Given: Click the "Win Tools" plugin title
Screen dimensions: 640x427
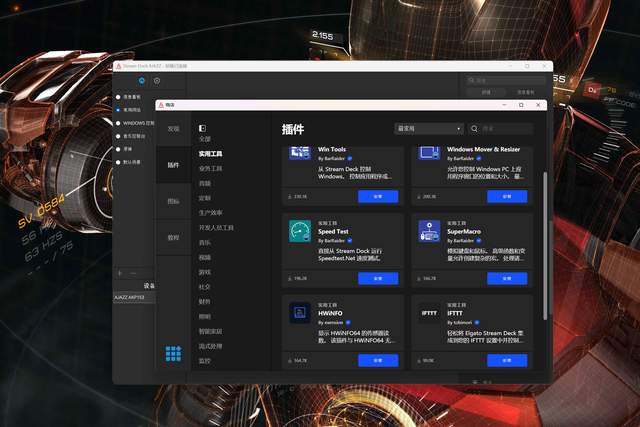Looking at the screenshot, I should [x=332, y=149].
